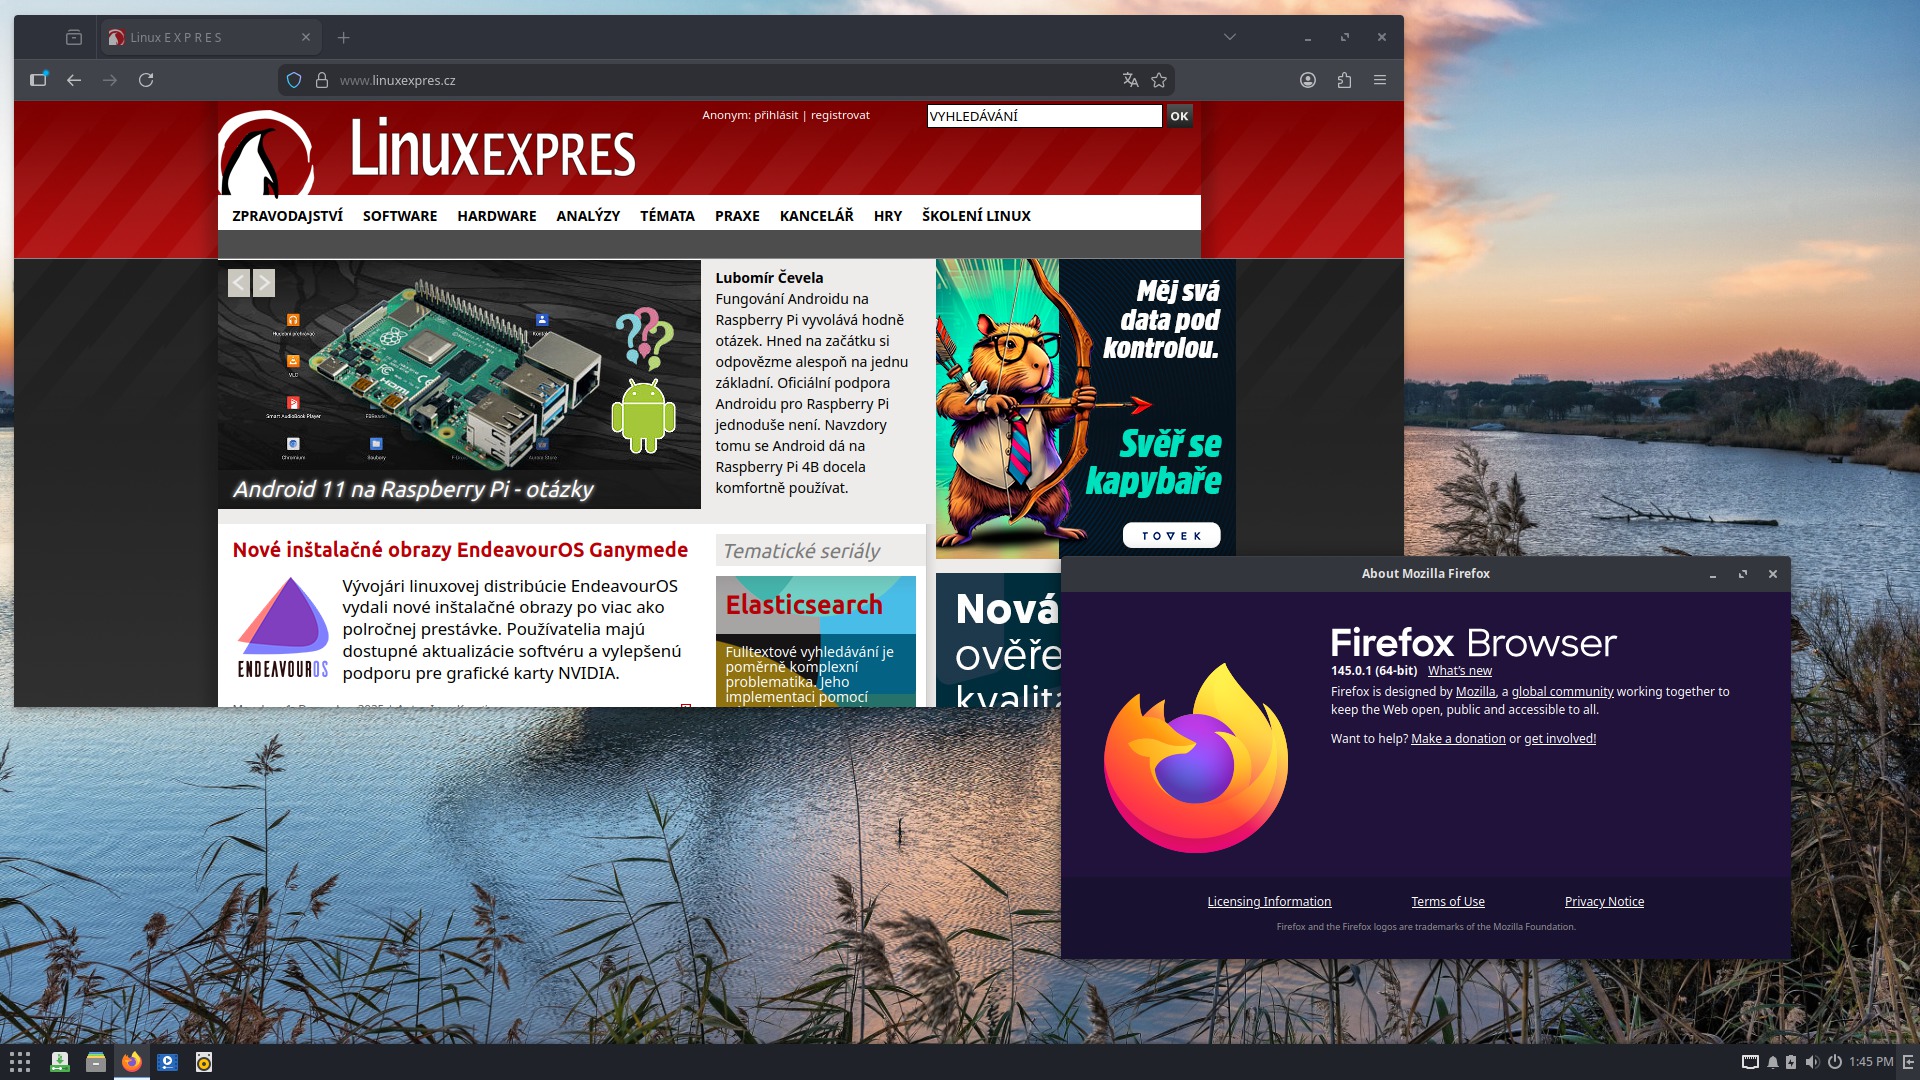The width and height of the screenshot is (1920, 1080).
Task: Click the back navigation arrow
Action: (x=74, y=80)
